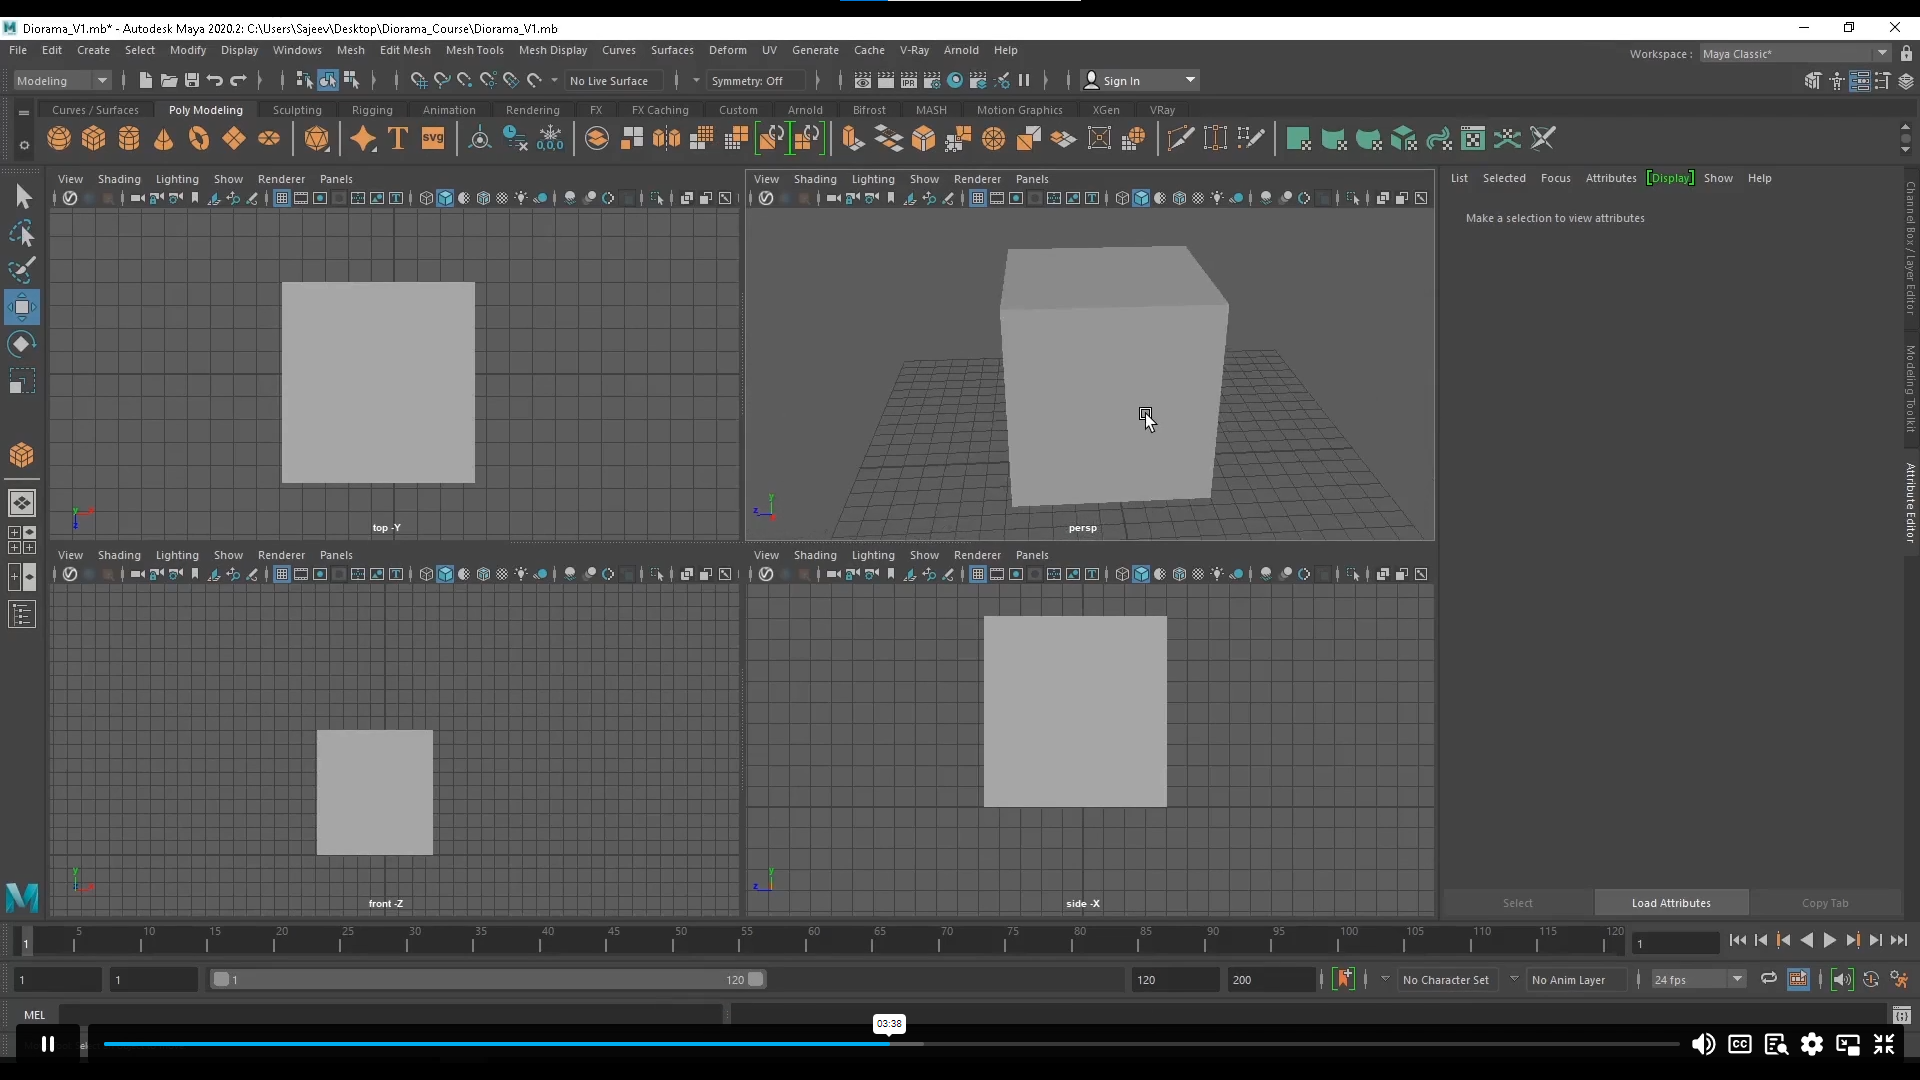1920x1080 pixels.
Task: Activate the Move tool in the left toolbox
Action: (x=22, y=307)
